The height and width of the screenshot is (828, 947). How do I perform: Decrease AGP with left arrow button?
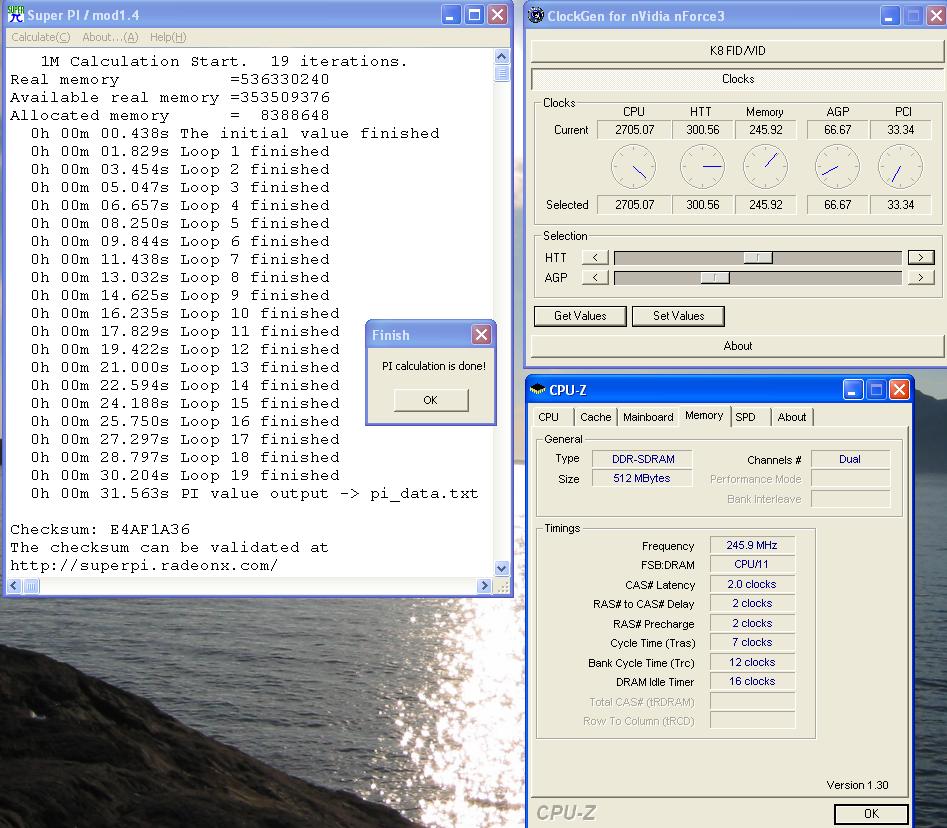[595, 278]
